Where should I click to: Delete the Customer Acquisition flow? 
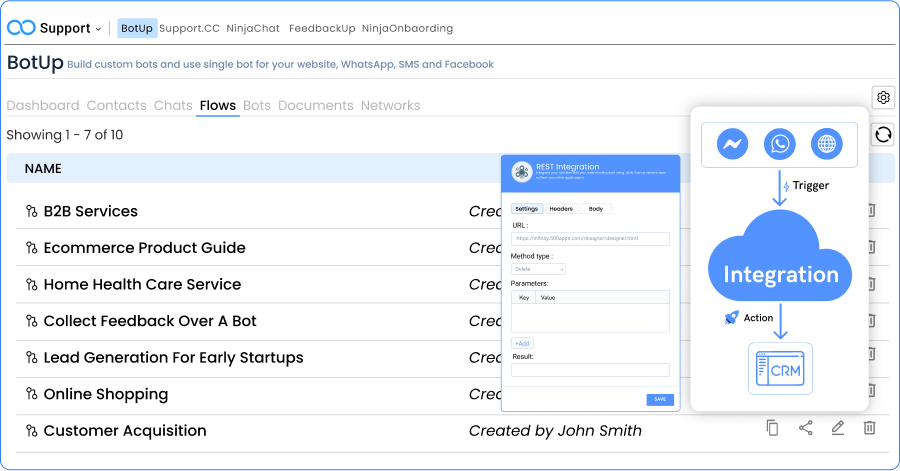[869, 428]
